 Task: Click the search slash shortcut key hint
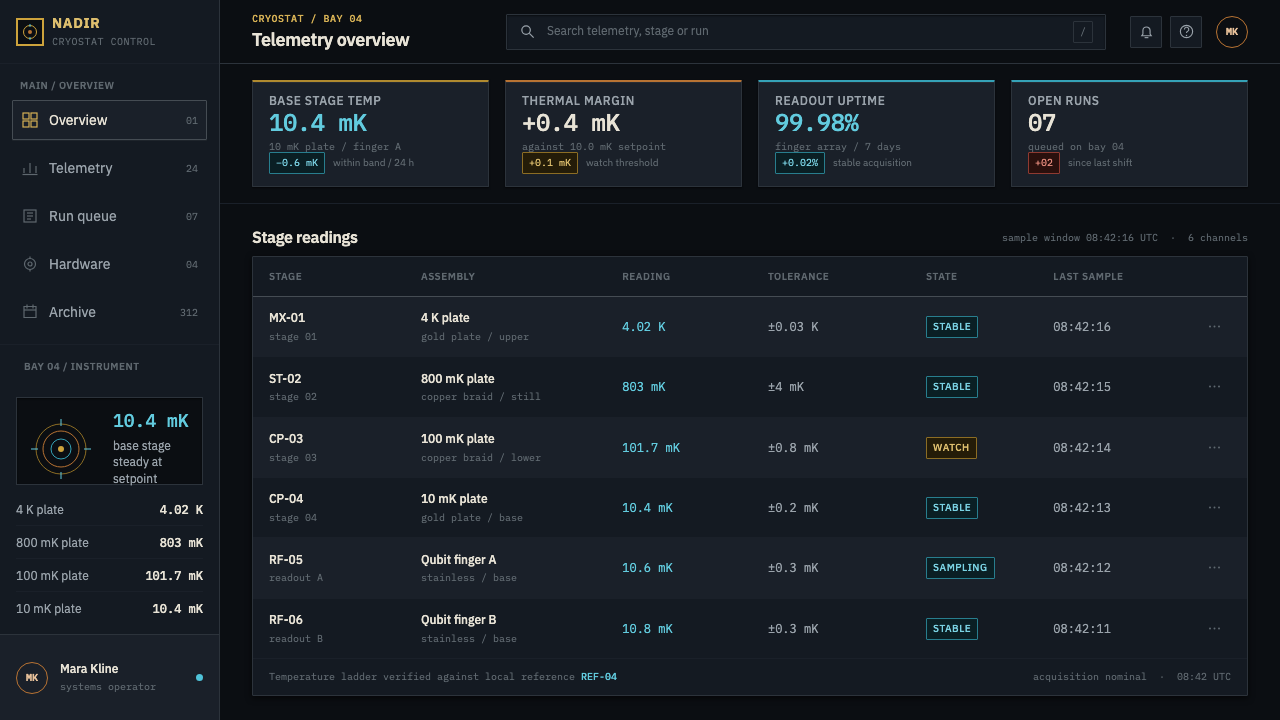click(1083, 32)
